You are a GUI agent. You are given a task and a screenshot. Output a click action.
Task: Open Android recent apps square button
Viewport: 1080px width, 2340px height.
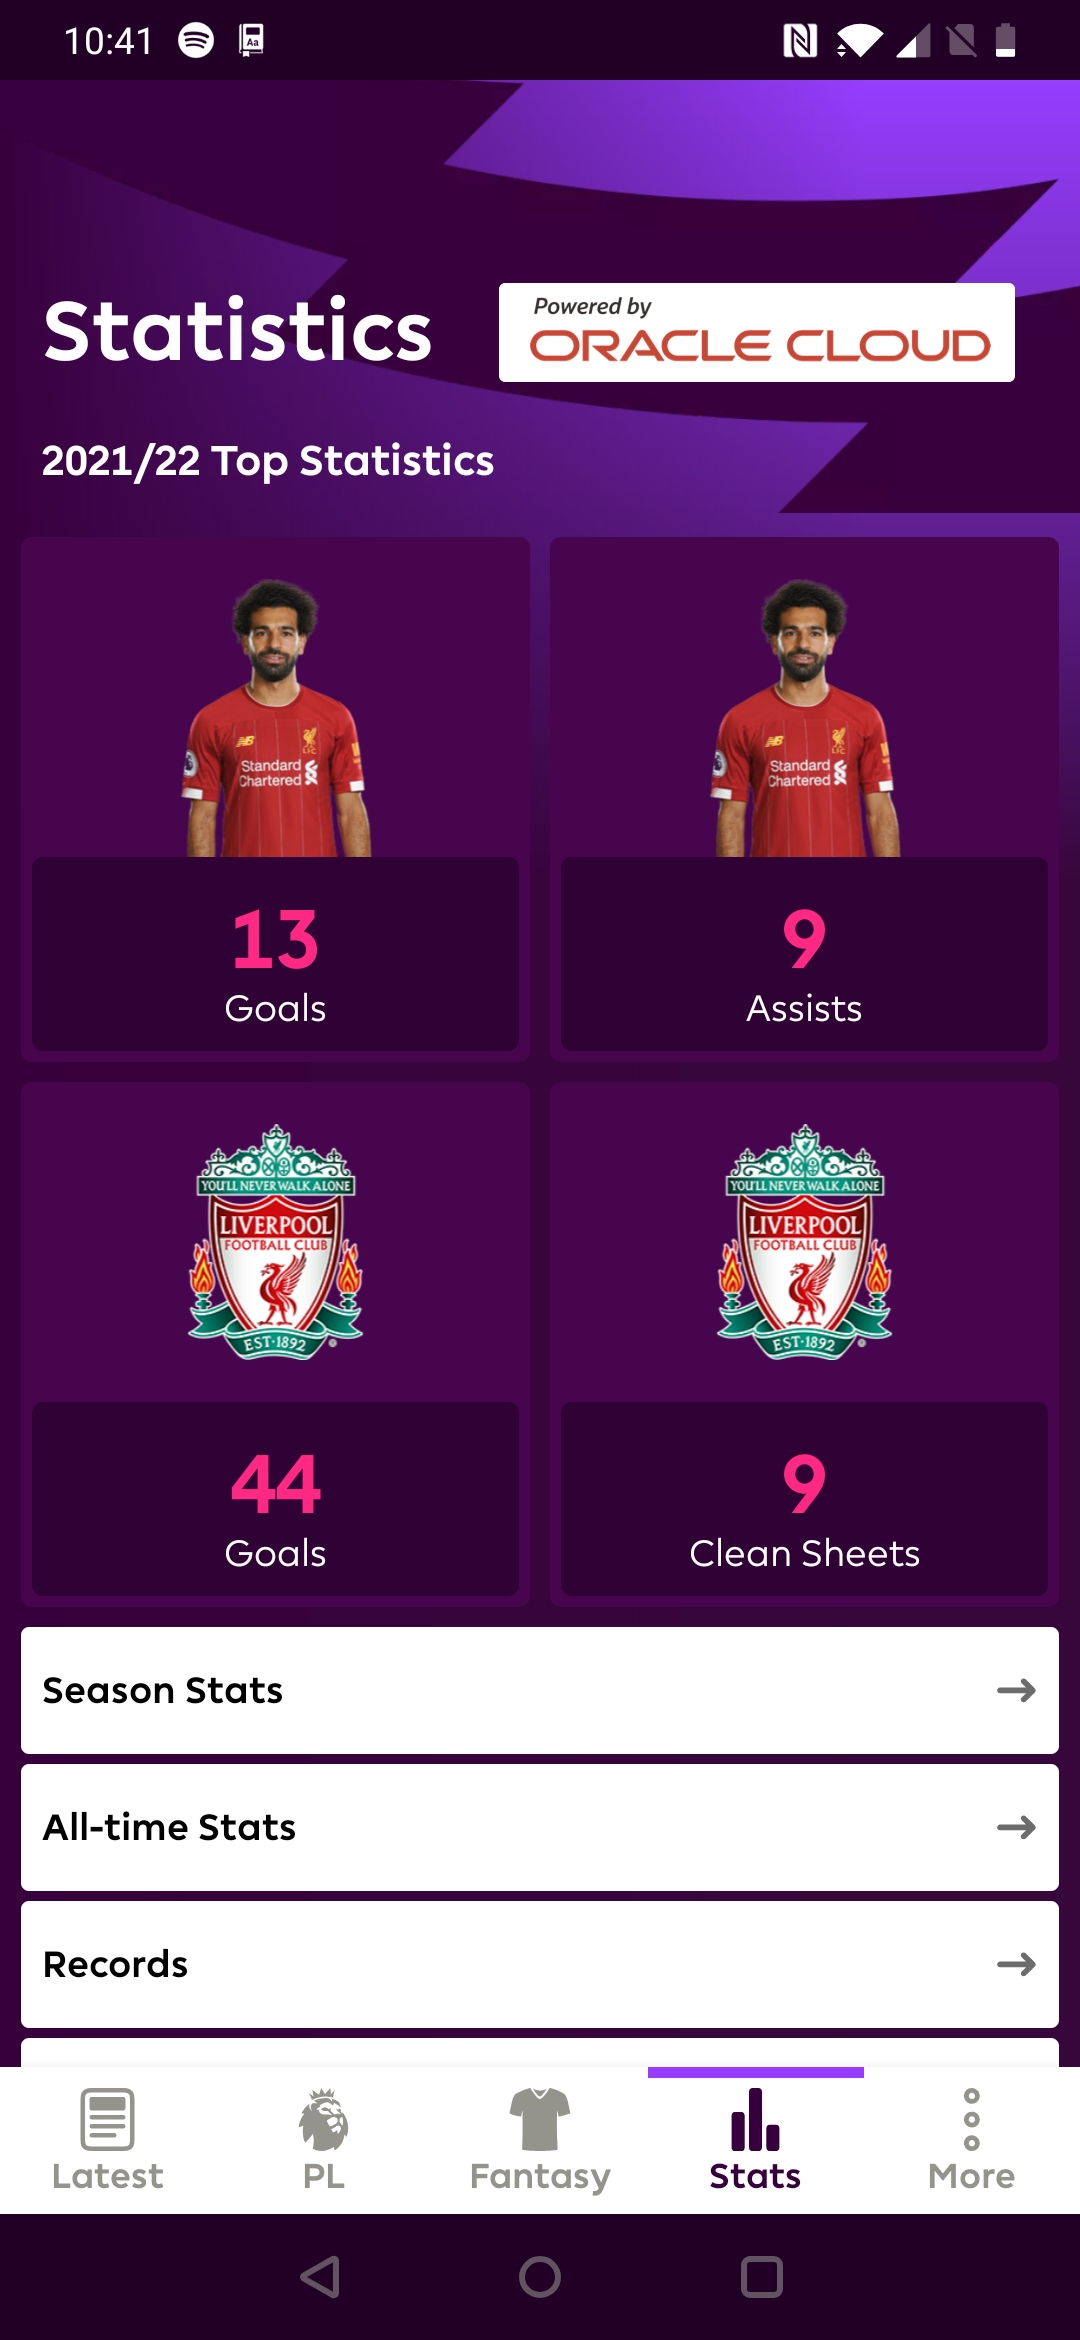(x=761, y=2277)
